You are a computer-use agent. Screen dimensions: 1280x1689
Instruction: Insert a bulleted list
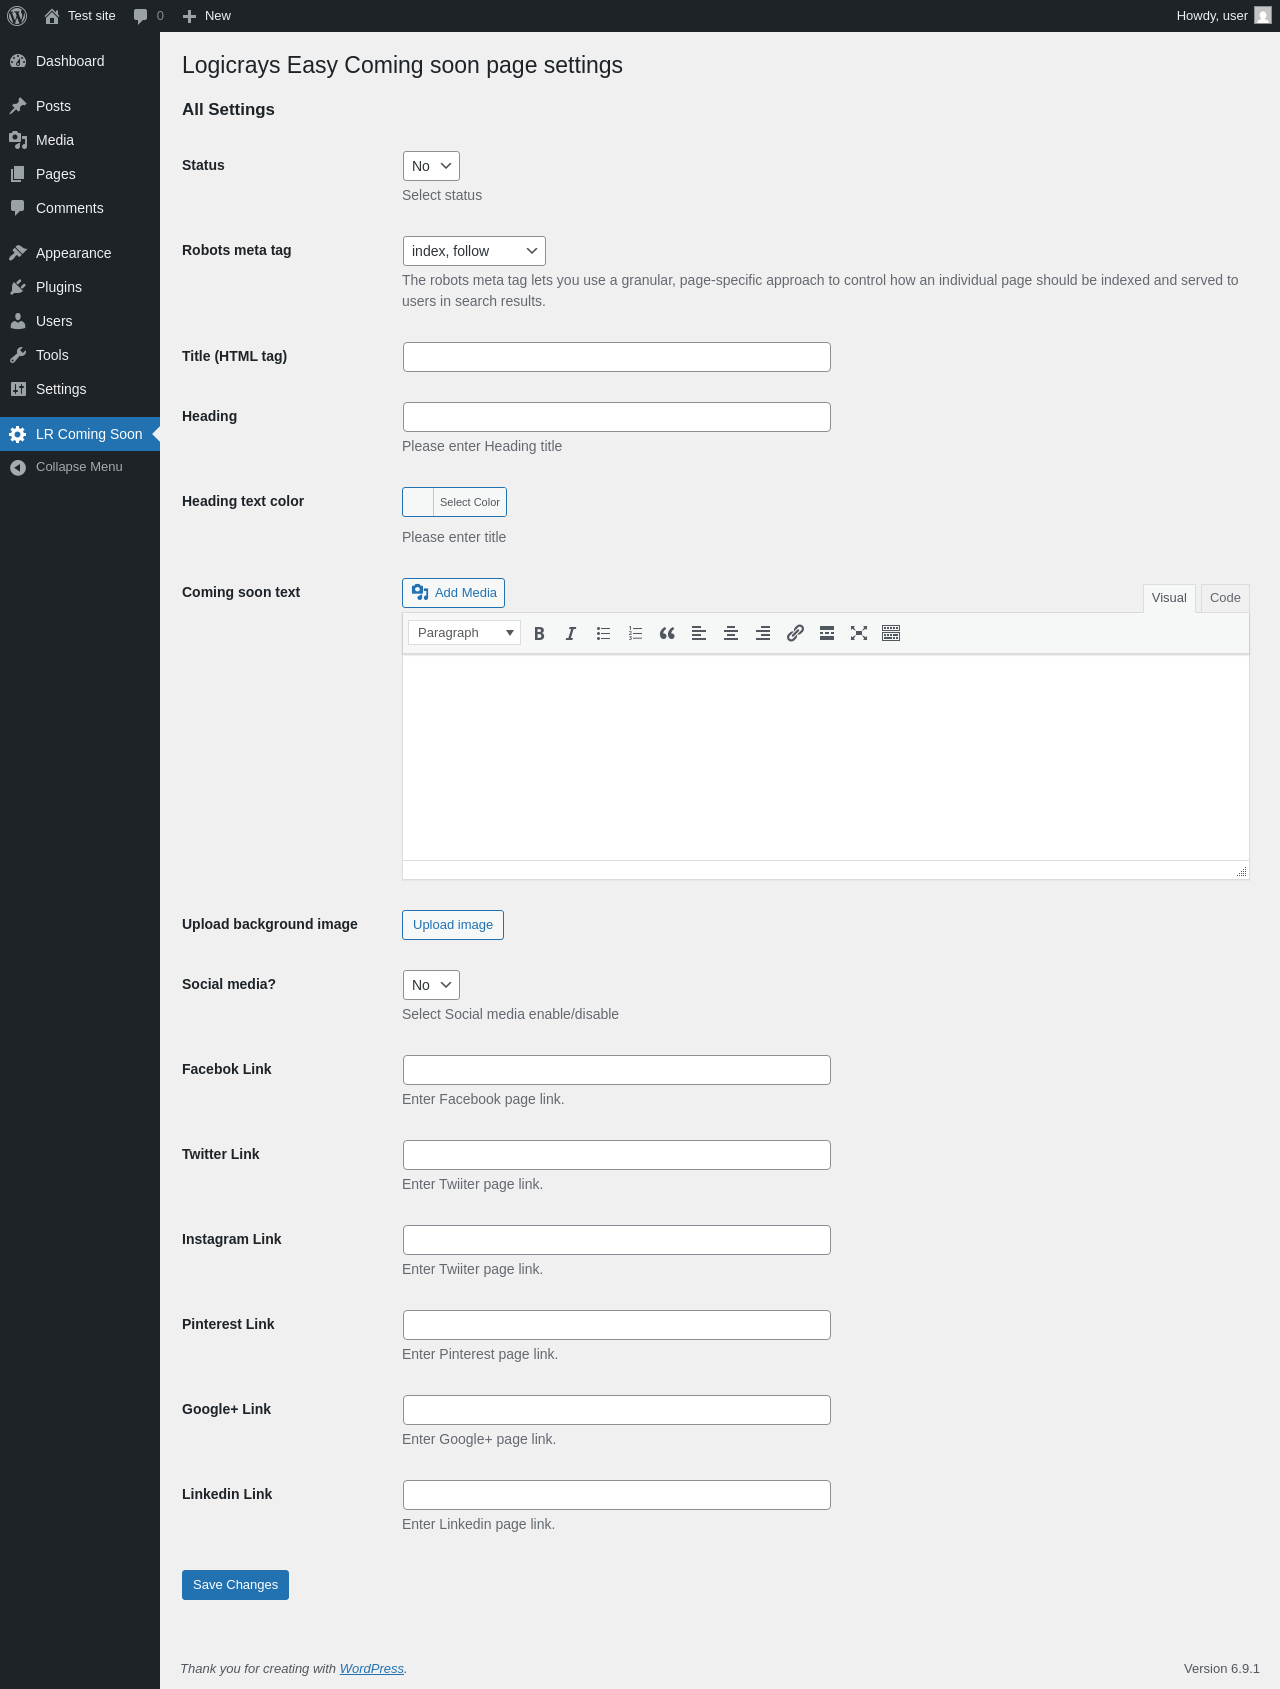[x=603, y=633]
